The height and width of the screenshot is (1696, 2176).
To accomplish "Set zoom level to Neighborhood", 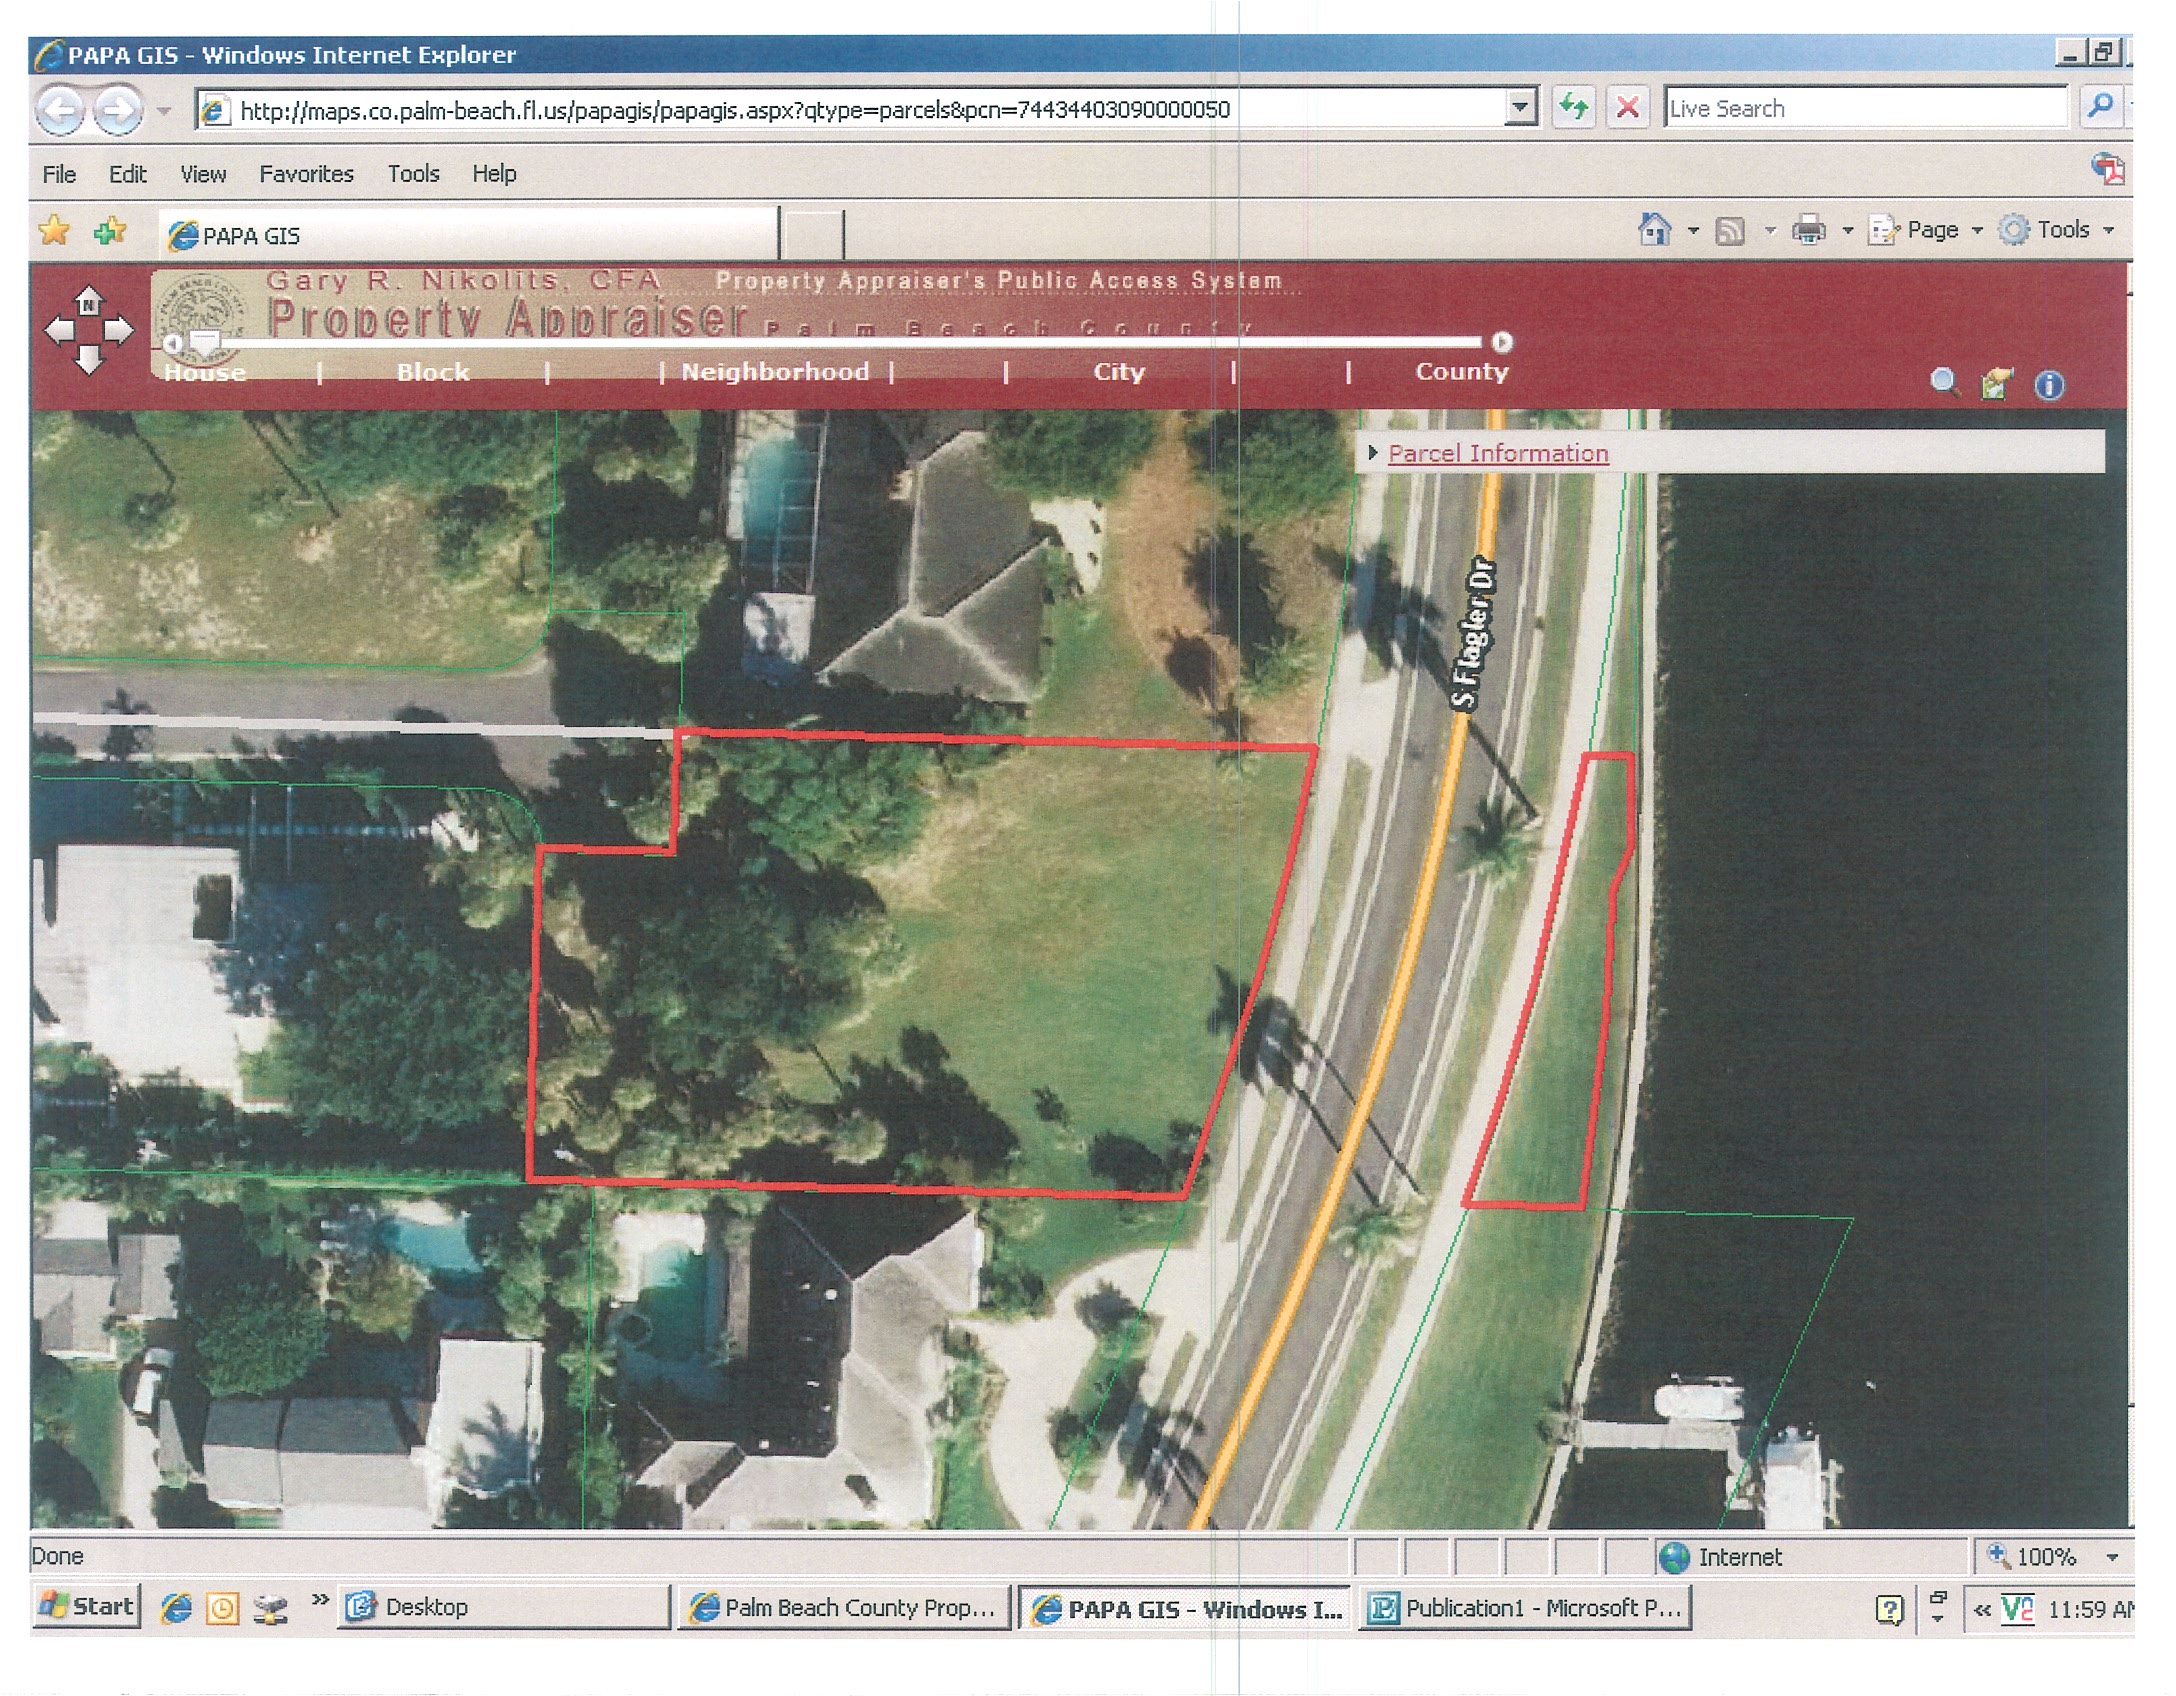I will pos(775,372).
